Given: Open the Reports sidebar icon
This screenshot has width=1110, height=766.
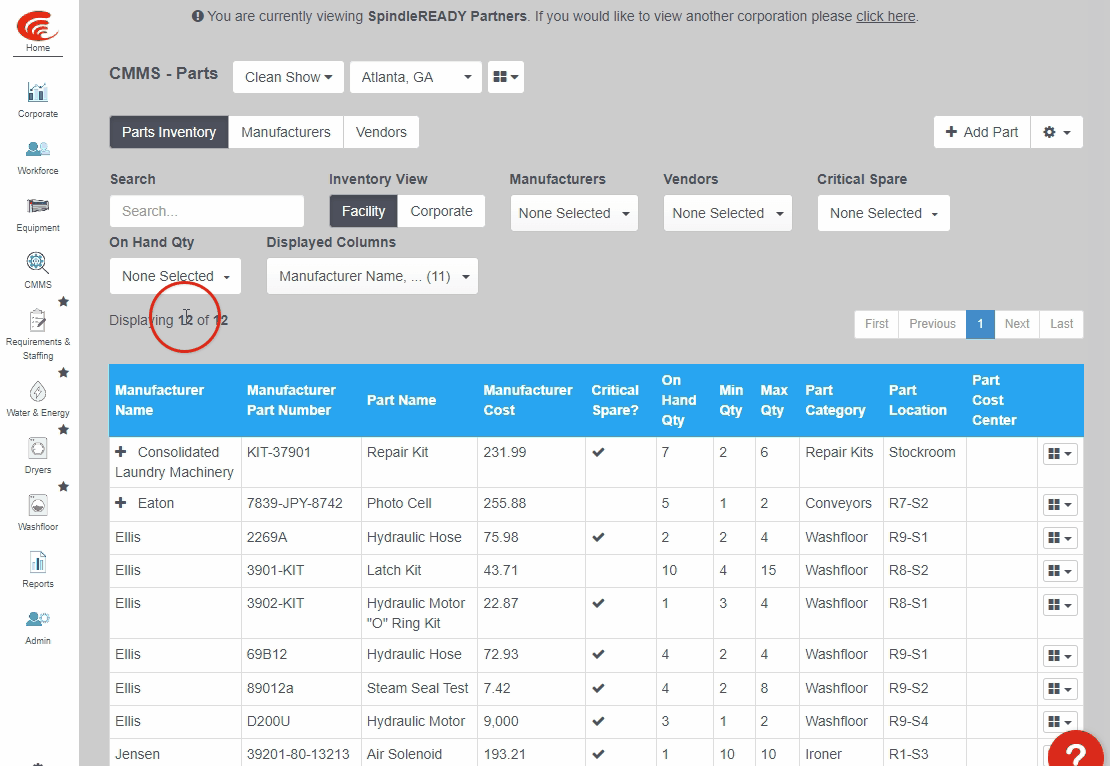Looking at the screenshot, I should click(x=38, y=562).
